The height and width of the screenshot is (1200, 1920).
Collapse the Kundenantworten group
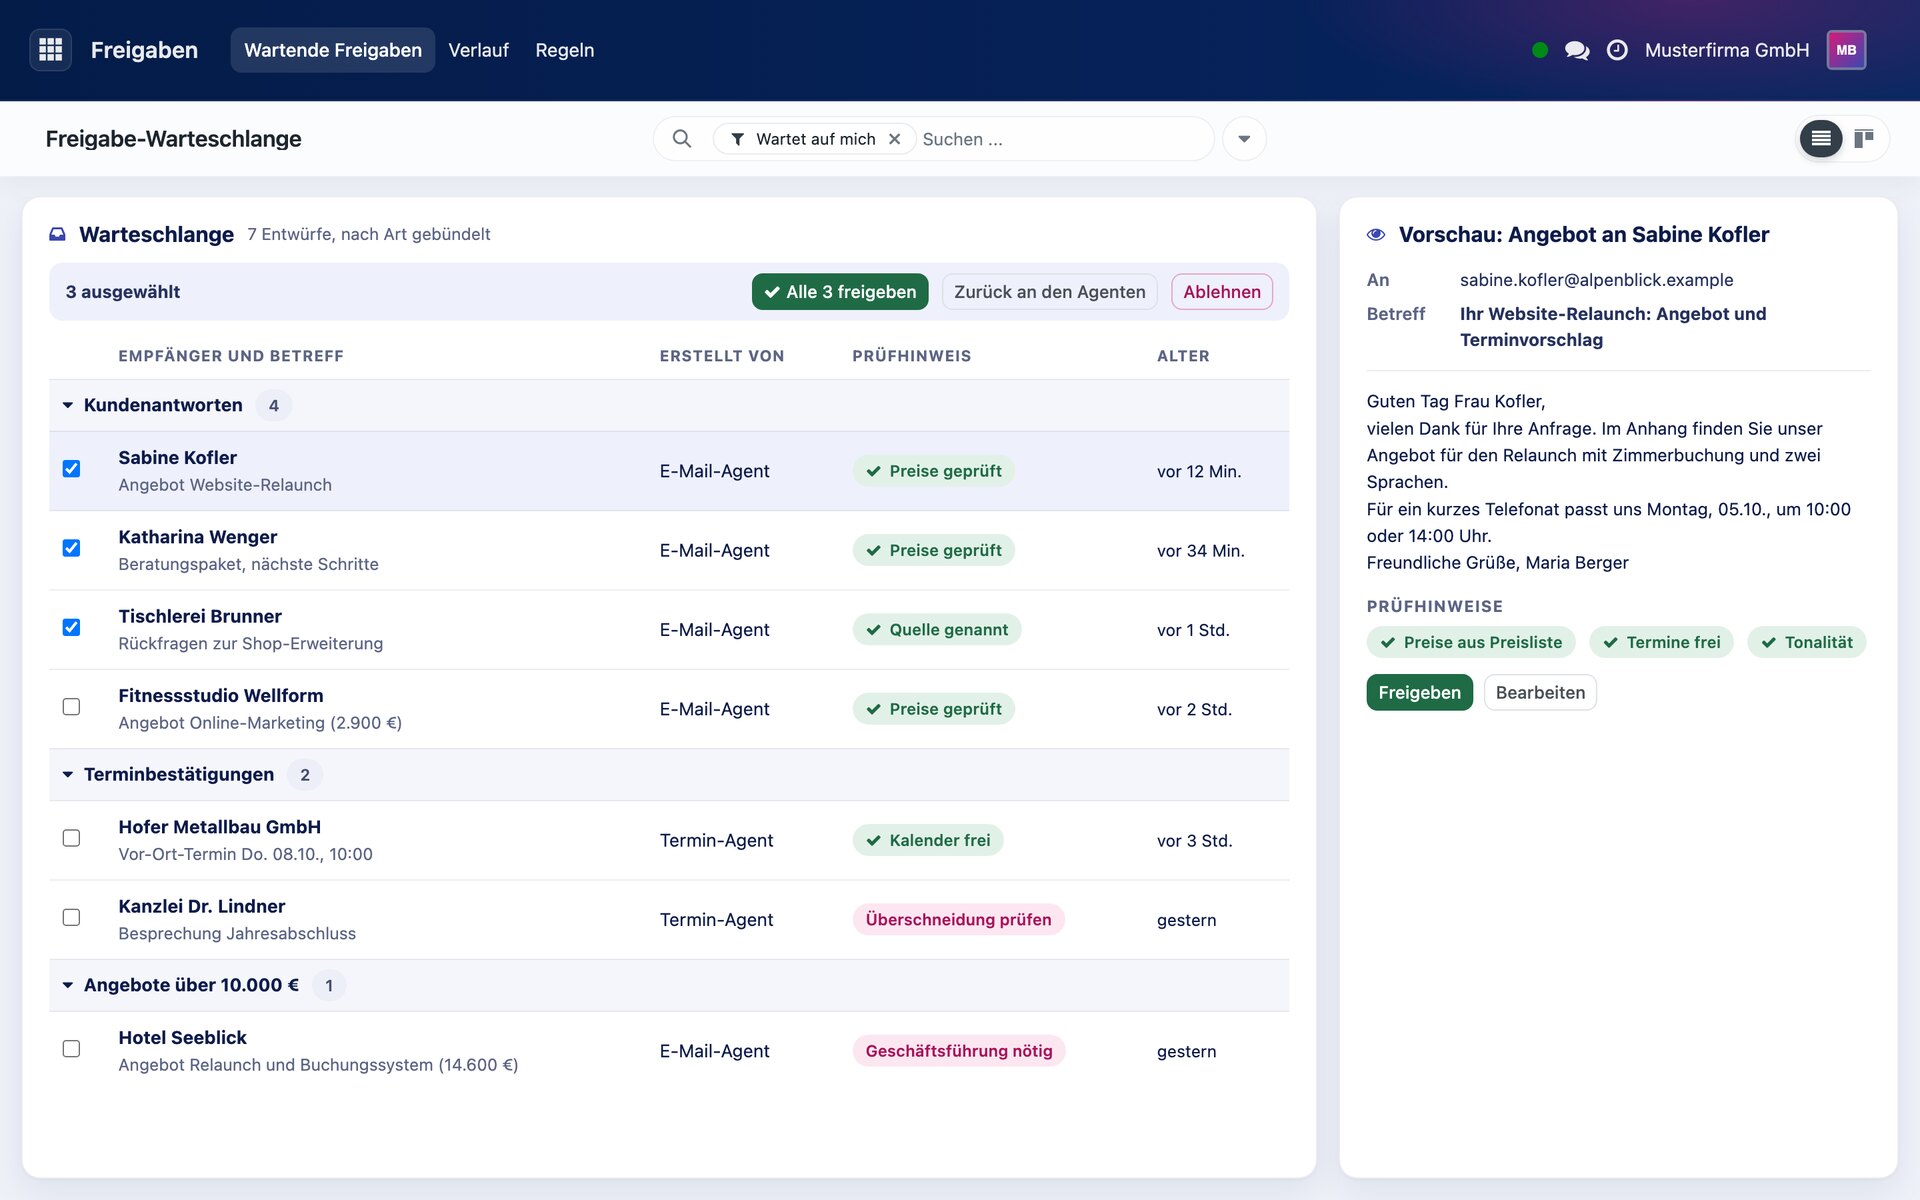point(68,405)
